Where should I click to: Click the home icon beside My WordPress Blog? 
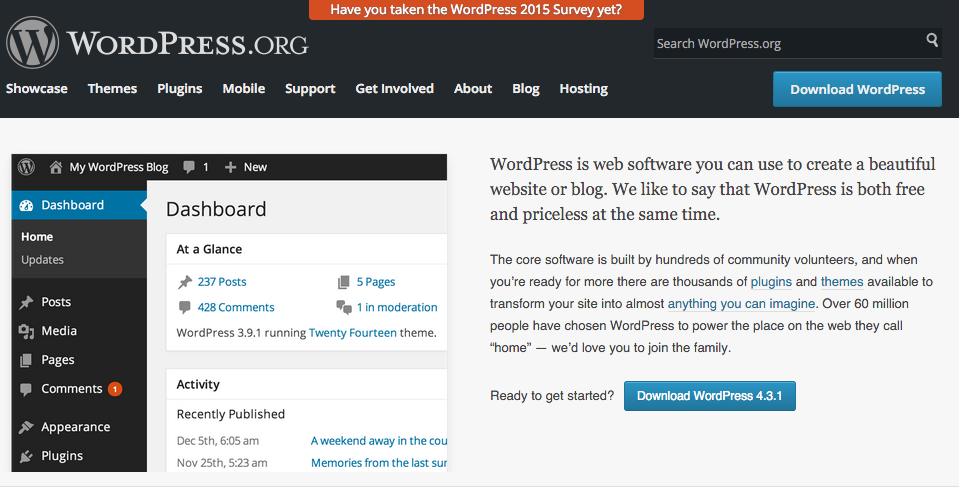click(x=56, y=167)
